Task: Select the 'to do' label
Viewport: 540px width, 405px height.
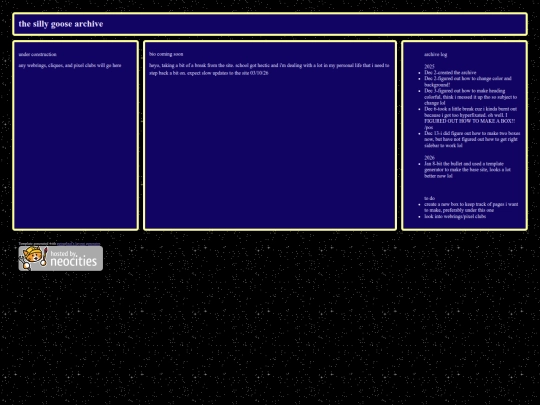Action: click(x=429, y=198)
